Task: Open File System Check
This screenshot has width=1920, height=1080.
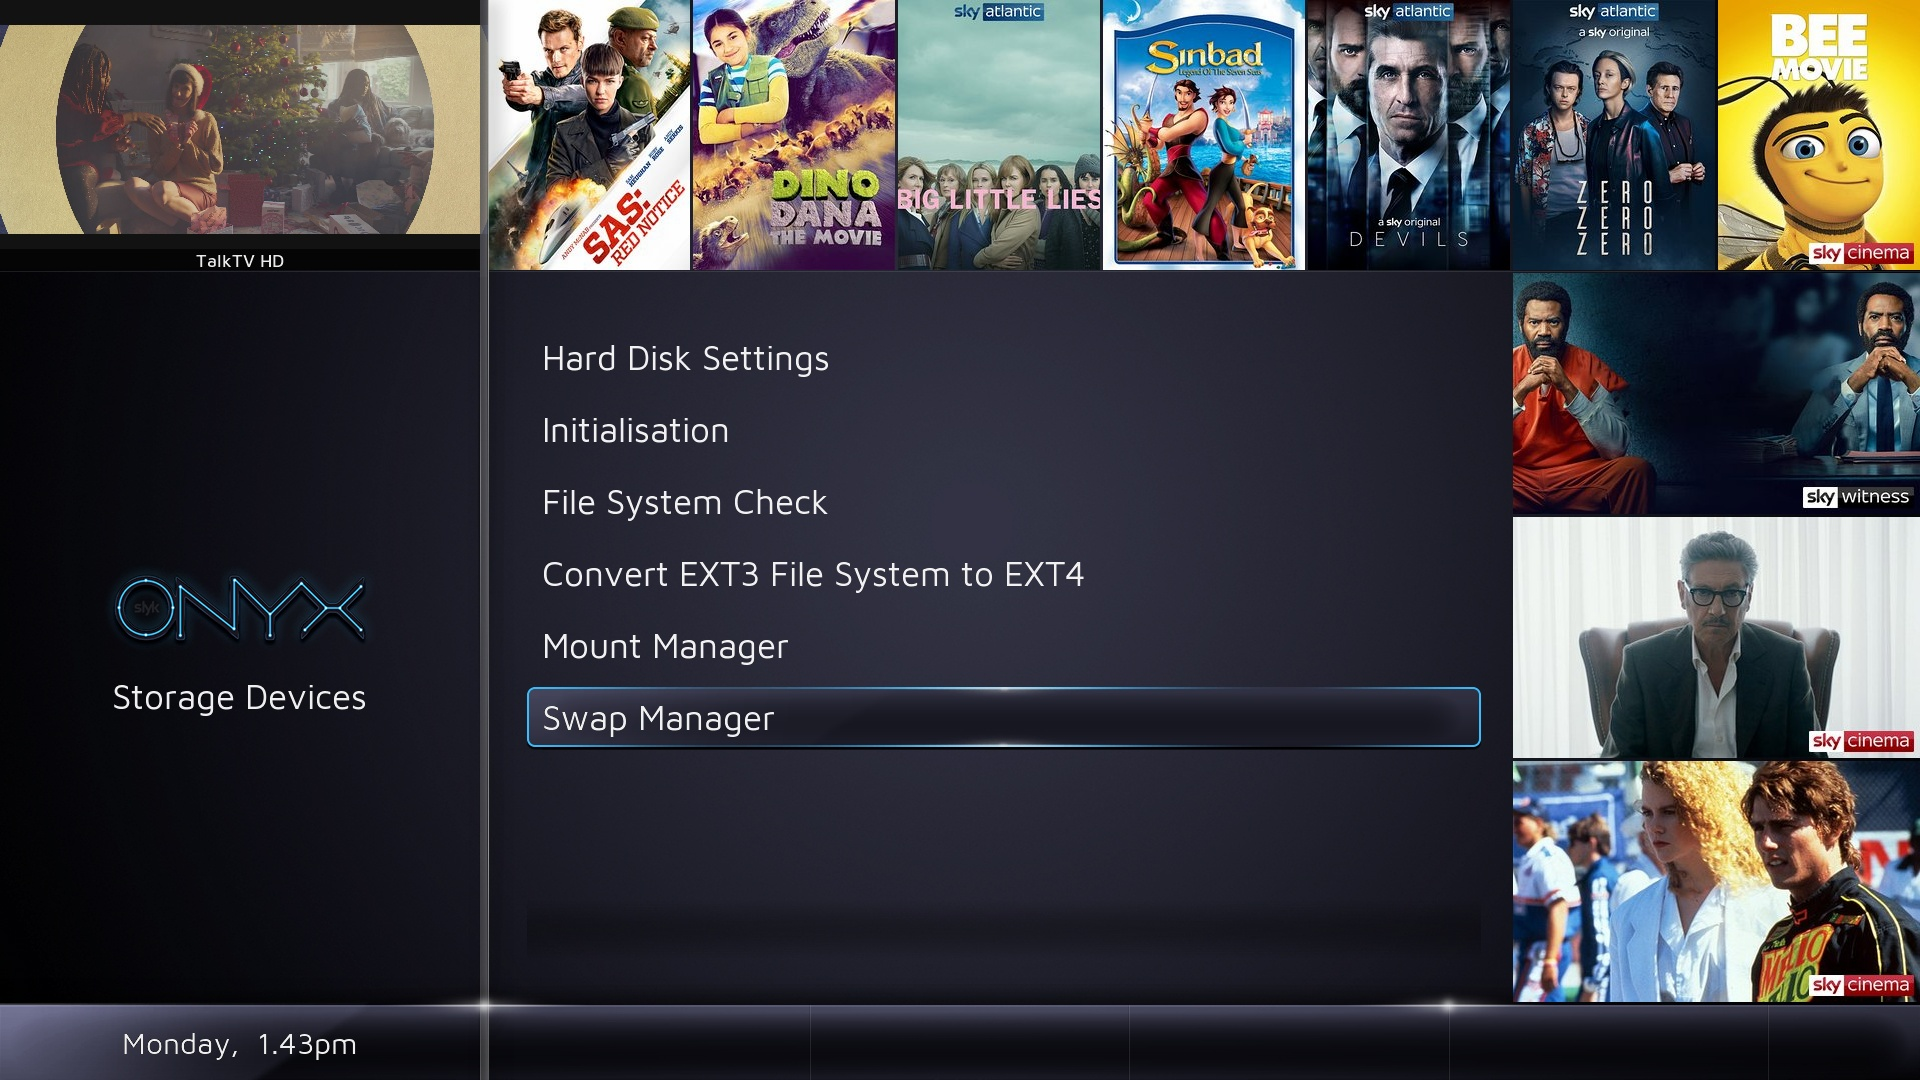Action: pyautogui.click(x=1003, y=502)
